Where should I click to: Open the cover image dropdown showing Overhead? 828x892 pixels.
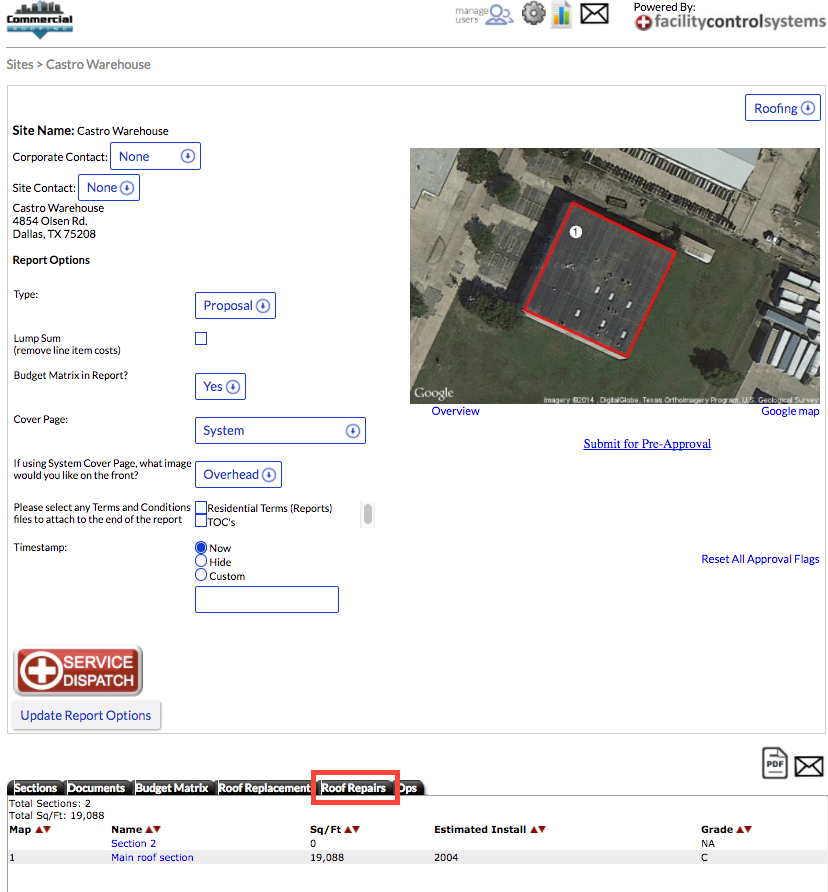click(238, 474)
